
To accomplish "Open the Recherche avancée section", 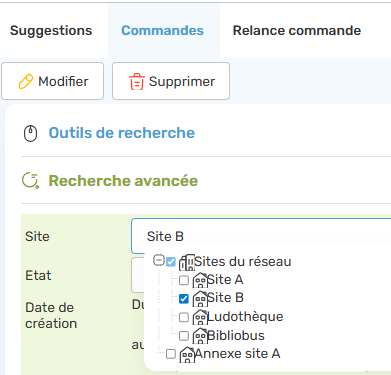I will [x=123, y=181].
